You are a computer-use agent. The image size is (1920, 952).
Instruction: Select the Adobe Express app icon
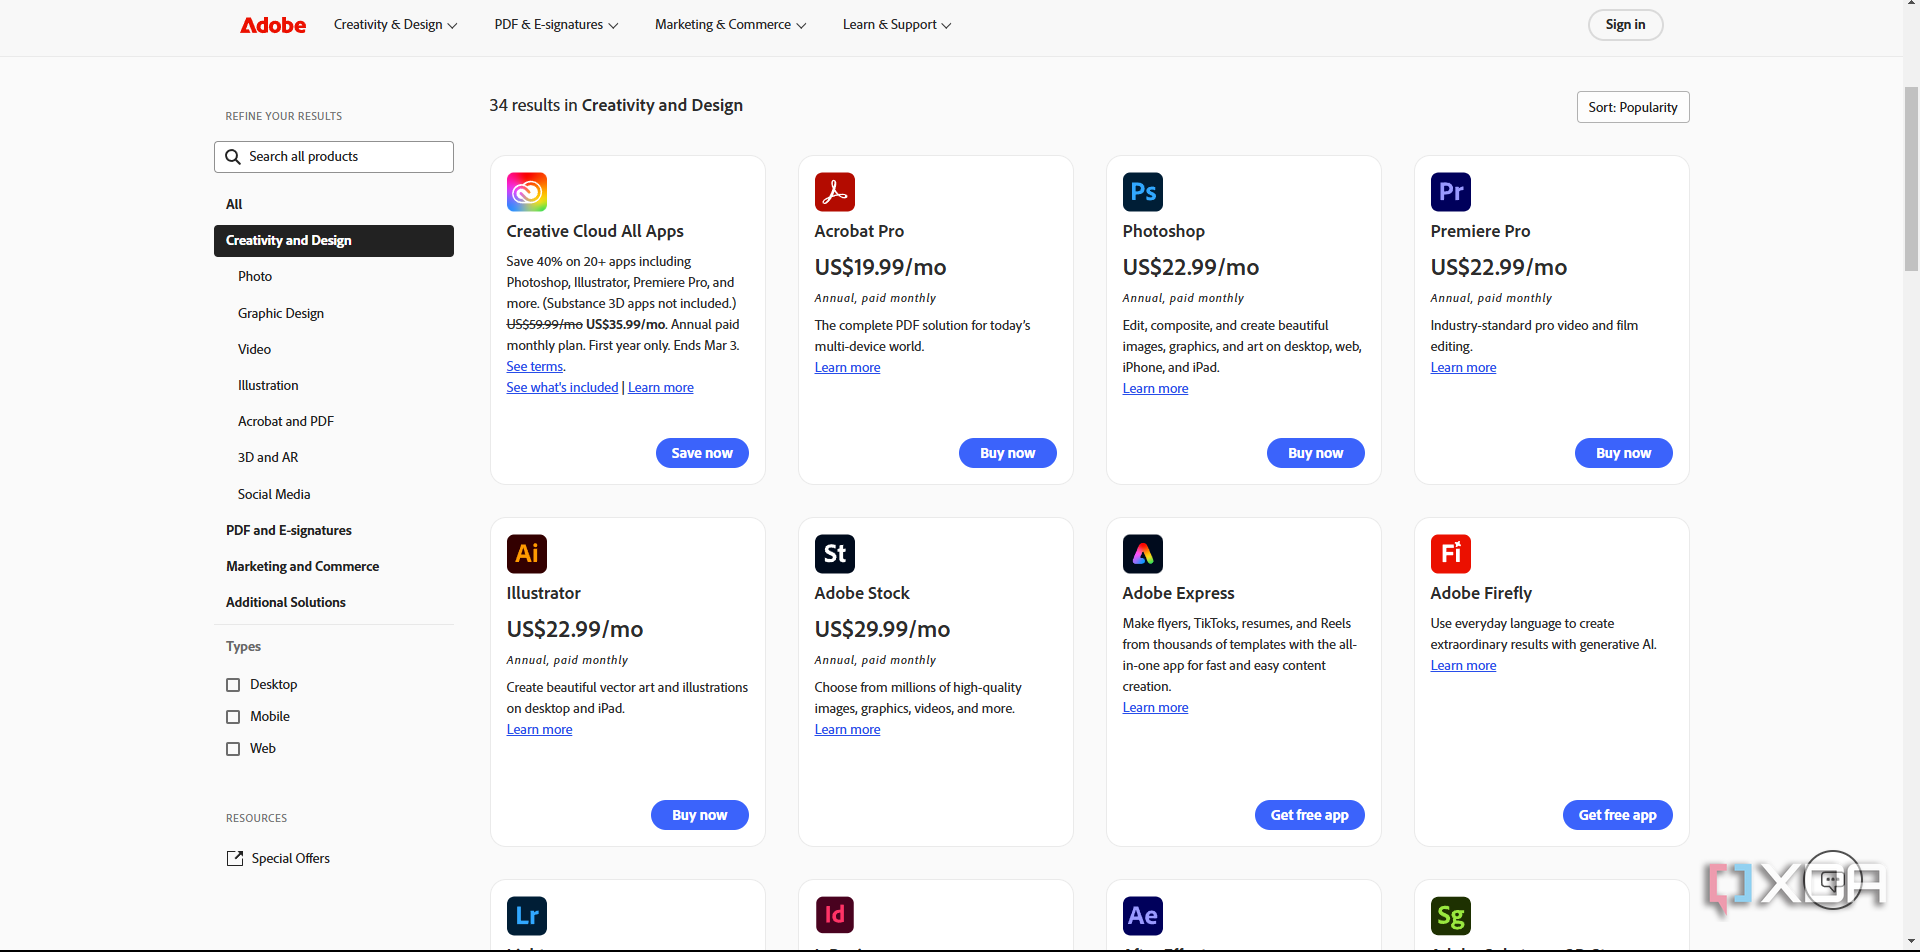point(1143,554)
